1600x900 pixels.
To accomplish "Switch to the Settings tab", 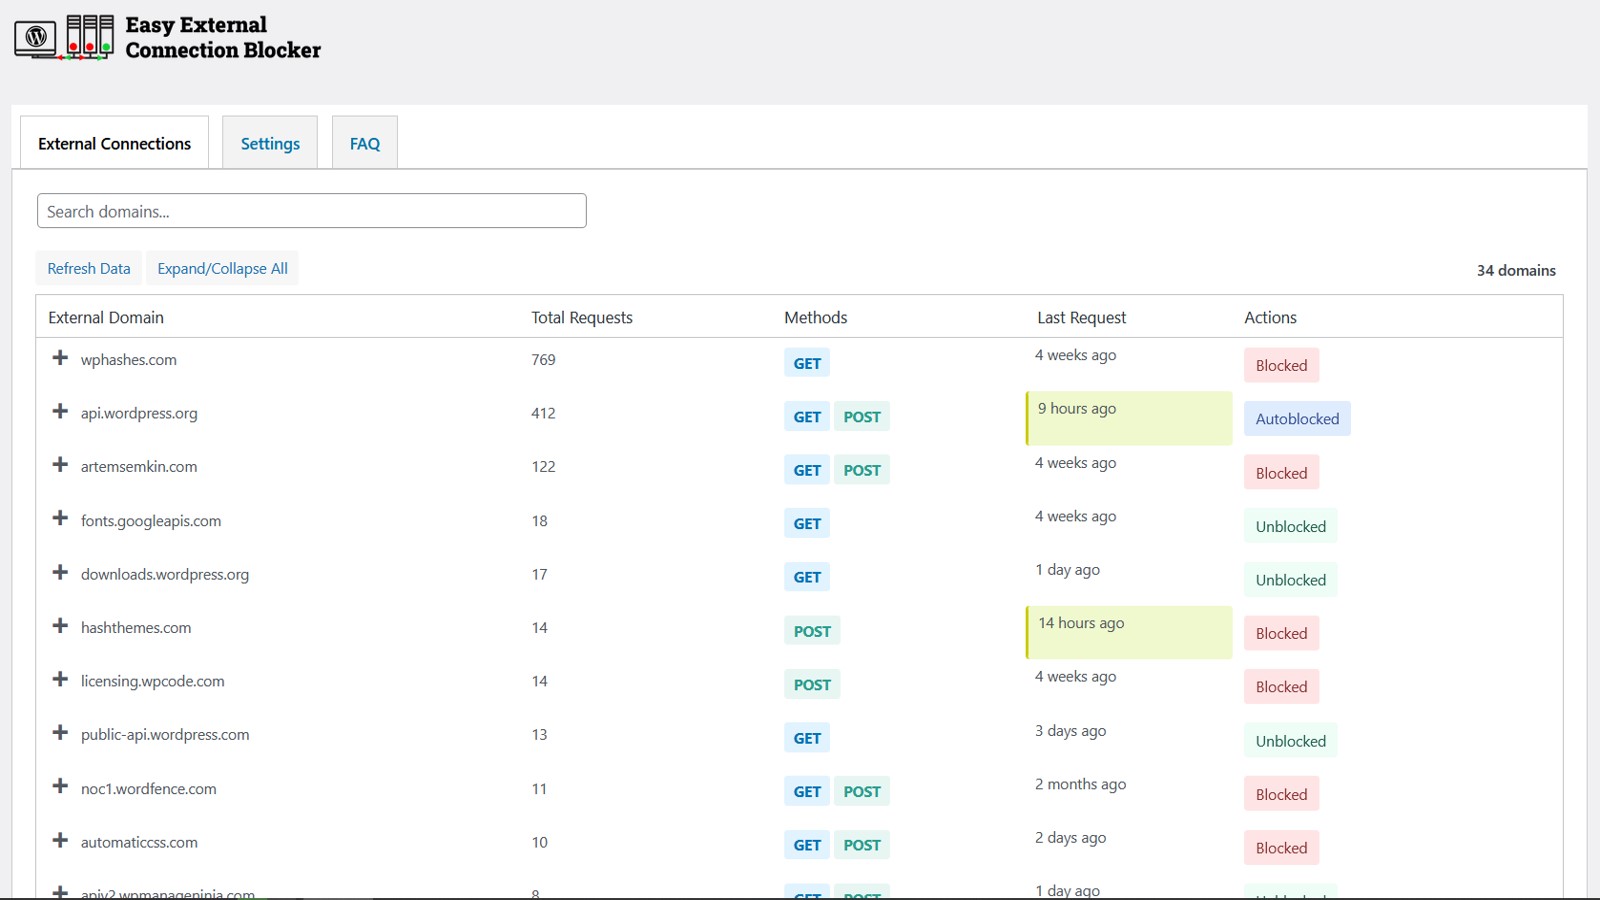I will pos(270,144).
